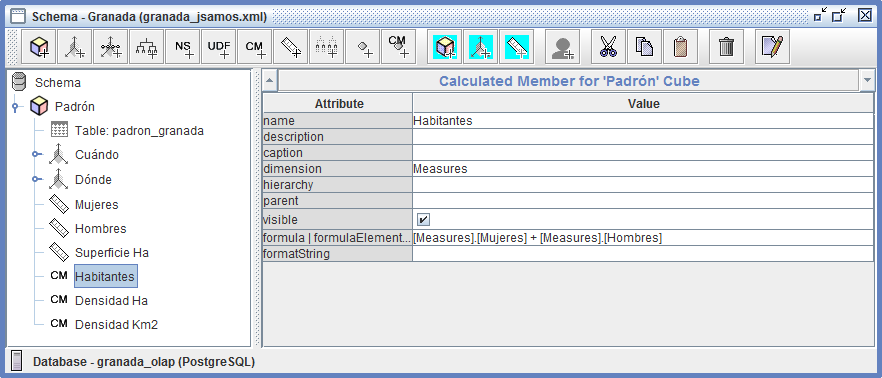
Task: Click the Copy toolbar icon
Action: (x=645, y=46)
